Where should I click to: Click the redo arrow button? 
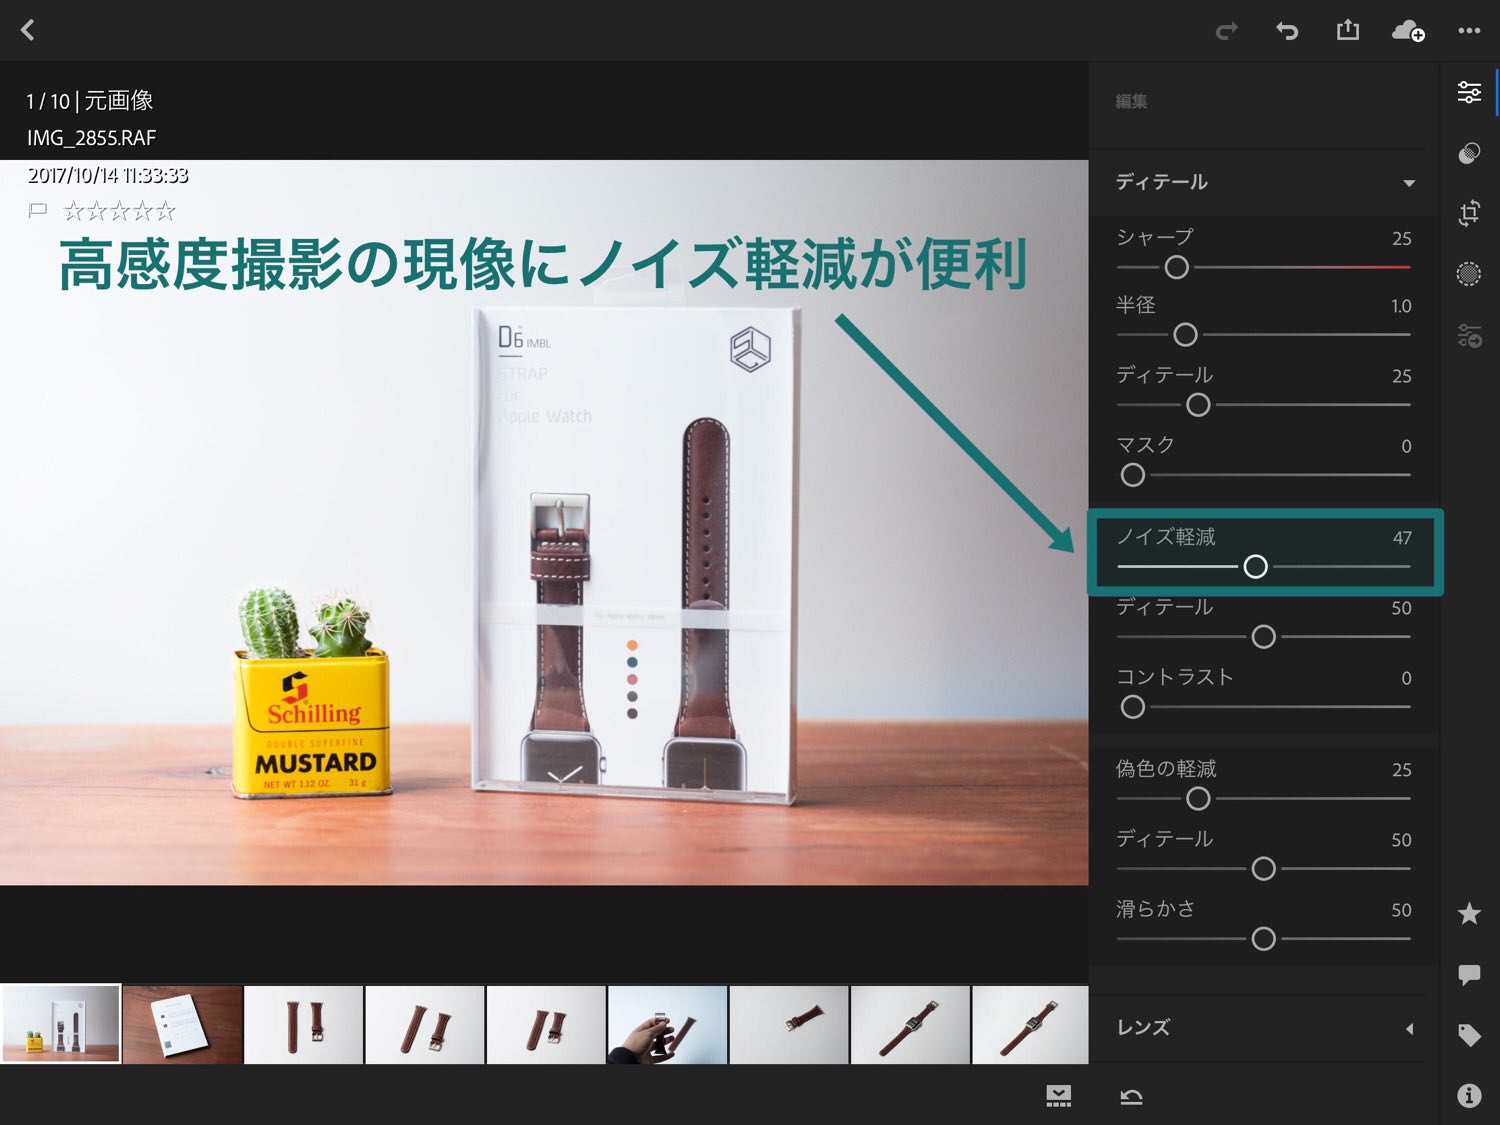(x=1226, y=31)
